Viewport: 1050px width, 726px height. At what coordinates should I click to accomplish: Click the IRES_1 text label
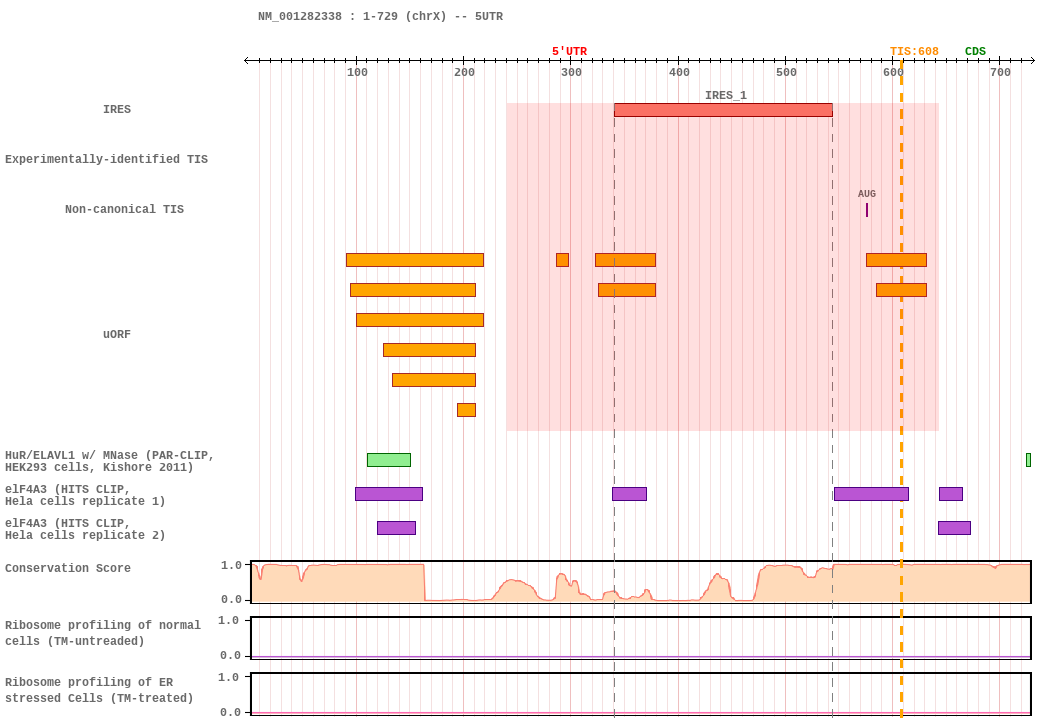click(725, 95)
